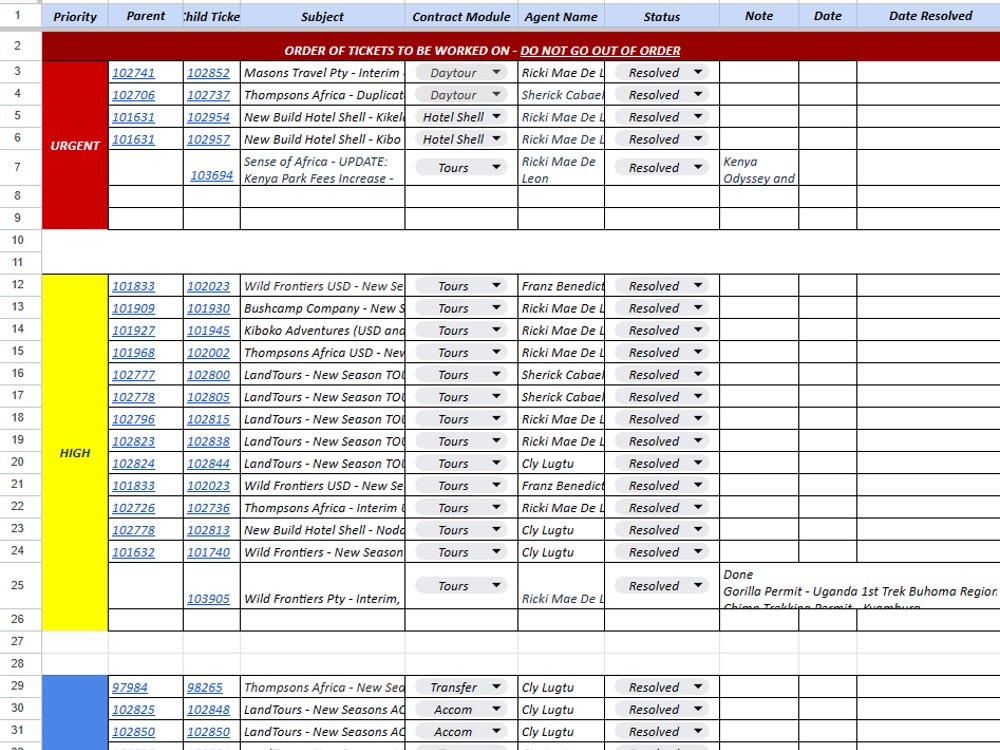Select row header number 27
The image size is (1000, 750).
(18, 641)
